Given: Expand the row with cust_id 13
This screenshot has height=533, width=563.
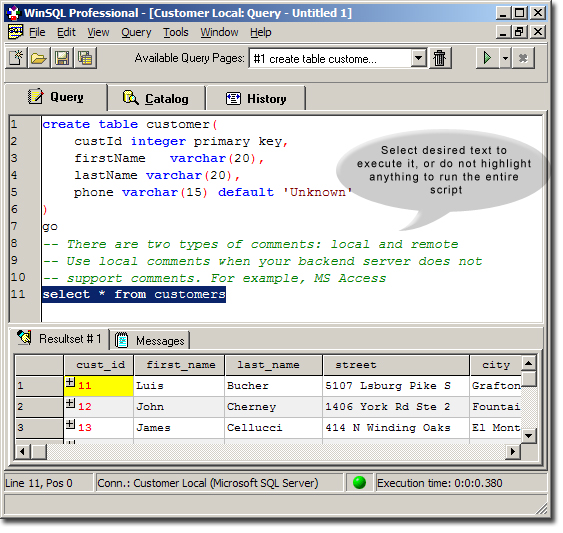Looking at the screenshot, I should coord(70,424).
